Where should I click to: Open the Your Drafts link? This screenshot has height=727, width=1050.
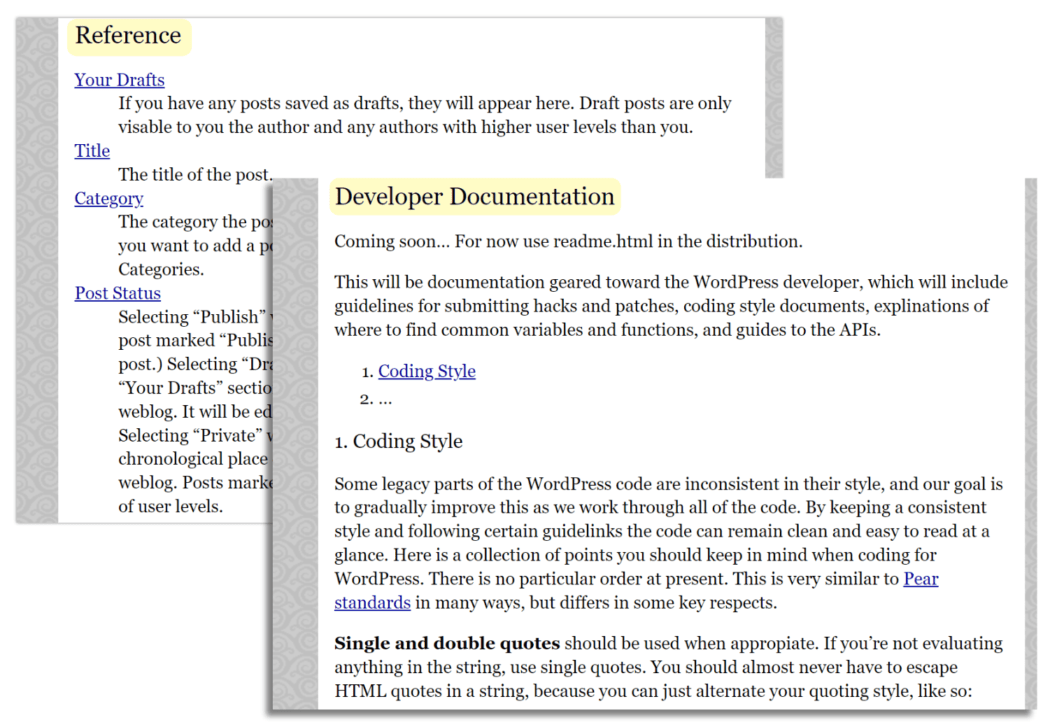(119, 80)
